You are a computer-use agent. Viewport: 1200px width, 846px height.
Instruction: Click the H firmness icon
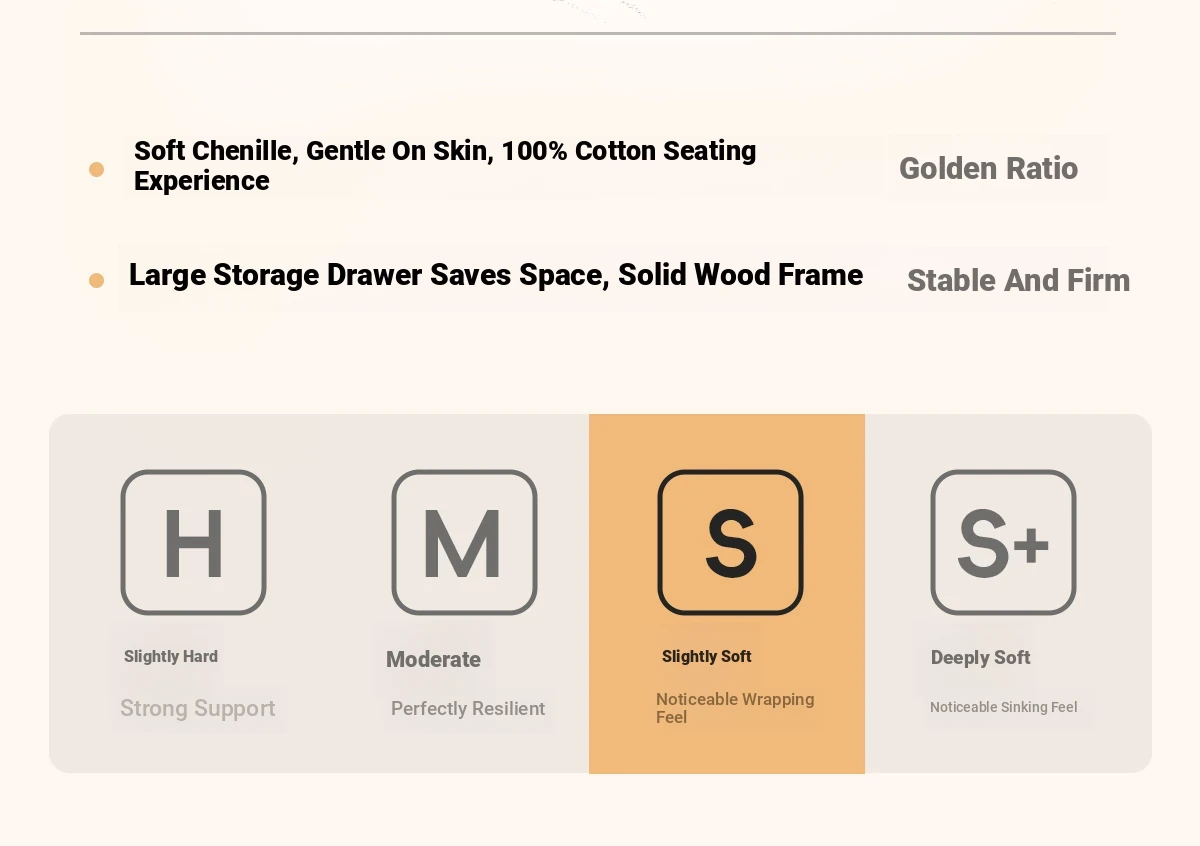coord(193,542)
